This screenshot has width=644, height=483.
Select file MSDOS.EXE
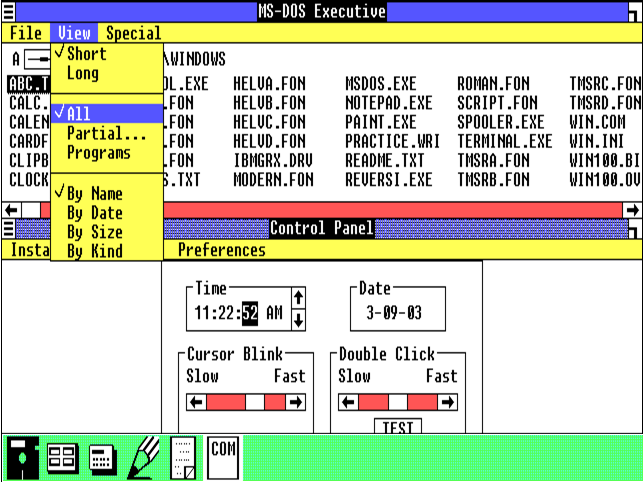click(x=381, y=83)
